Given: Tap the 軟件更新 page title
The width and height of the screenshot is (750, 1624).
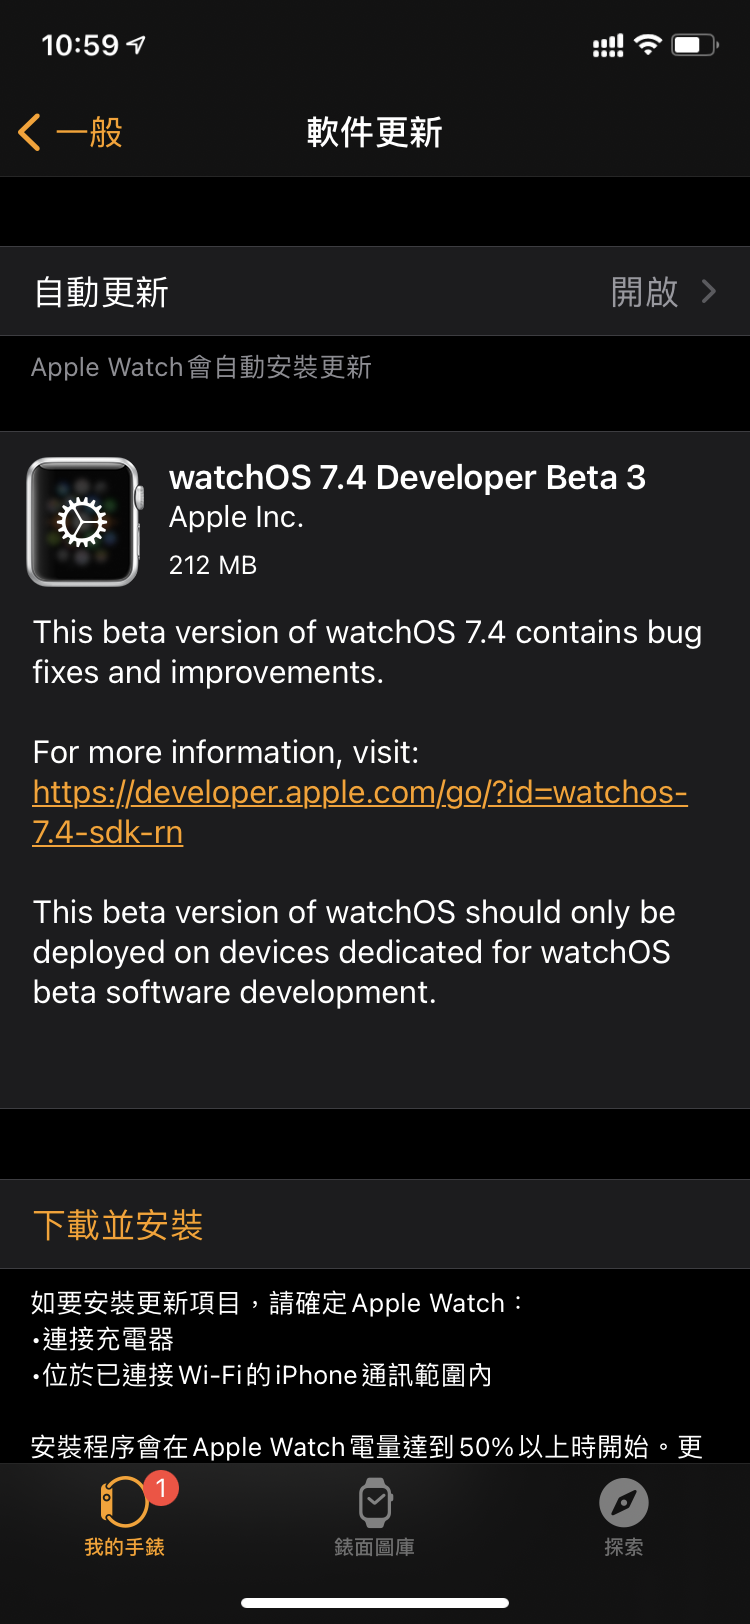Looking at the screenshot, I should click(x=375, y=132).
